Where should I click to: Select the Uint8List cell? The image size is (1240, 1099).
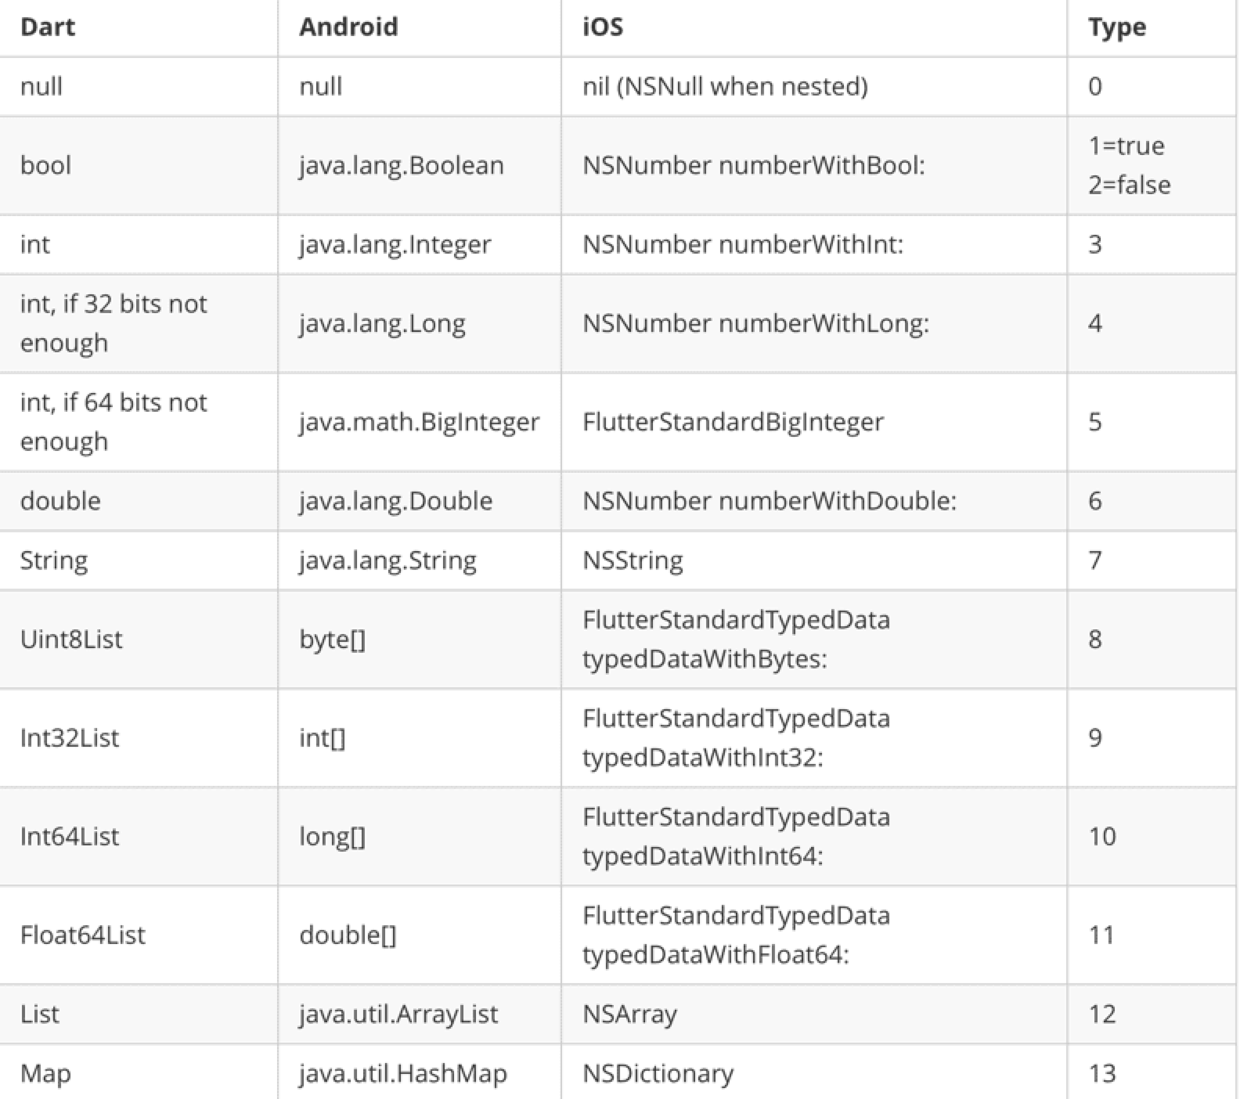[71, 639]
